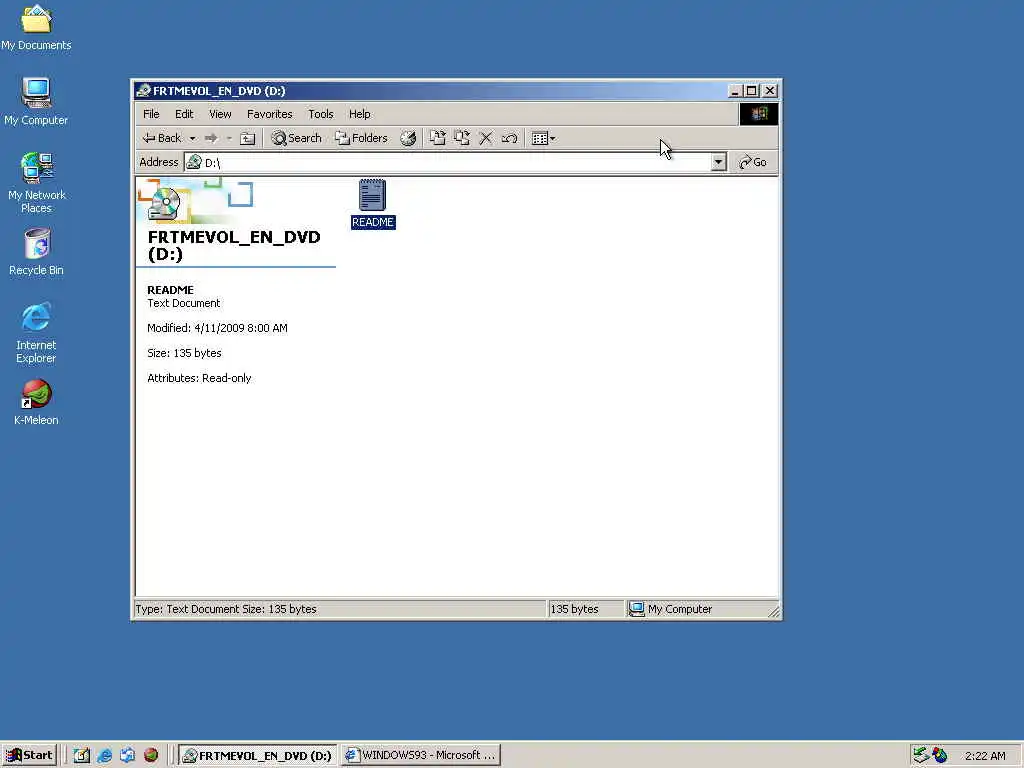The width and height of the screenshot is (1024, 768).
Task: Click the Go button
Action: point(753,162)
